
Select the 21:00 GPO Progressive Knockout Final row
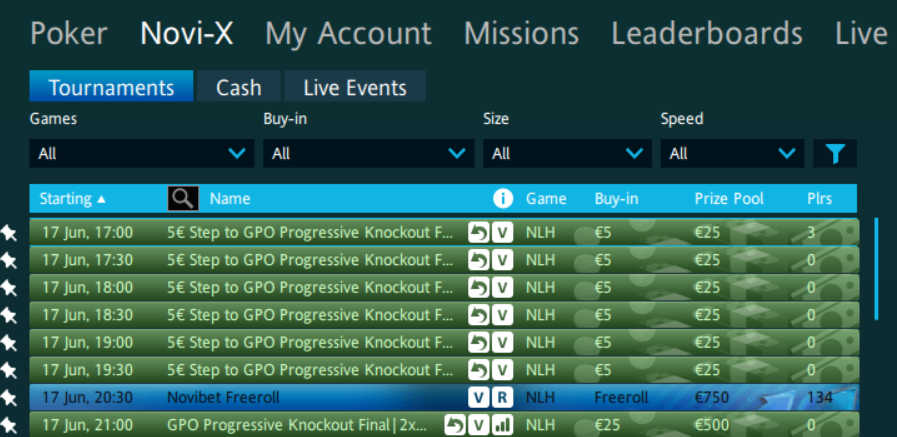[x=300, y=425]
